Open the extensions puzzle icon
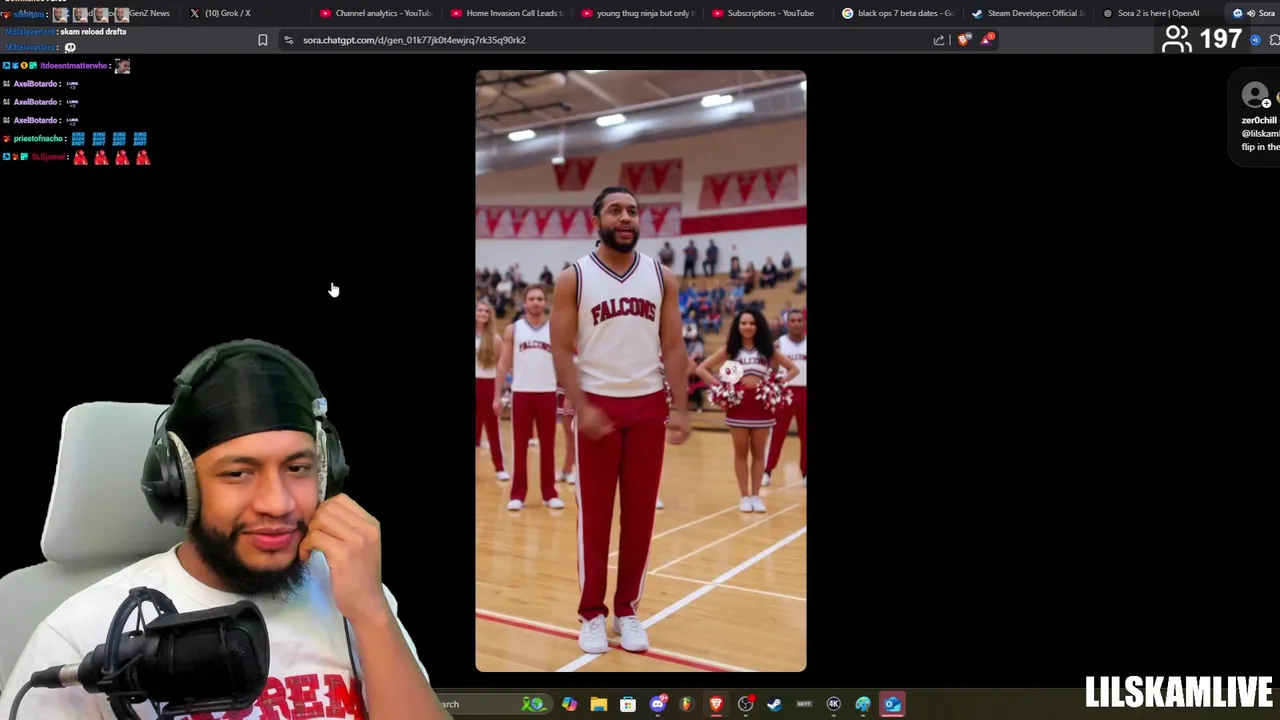The width and height of the screenshot is (1280, 720). [1275, 40]
